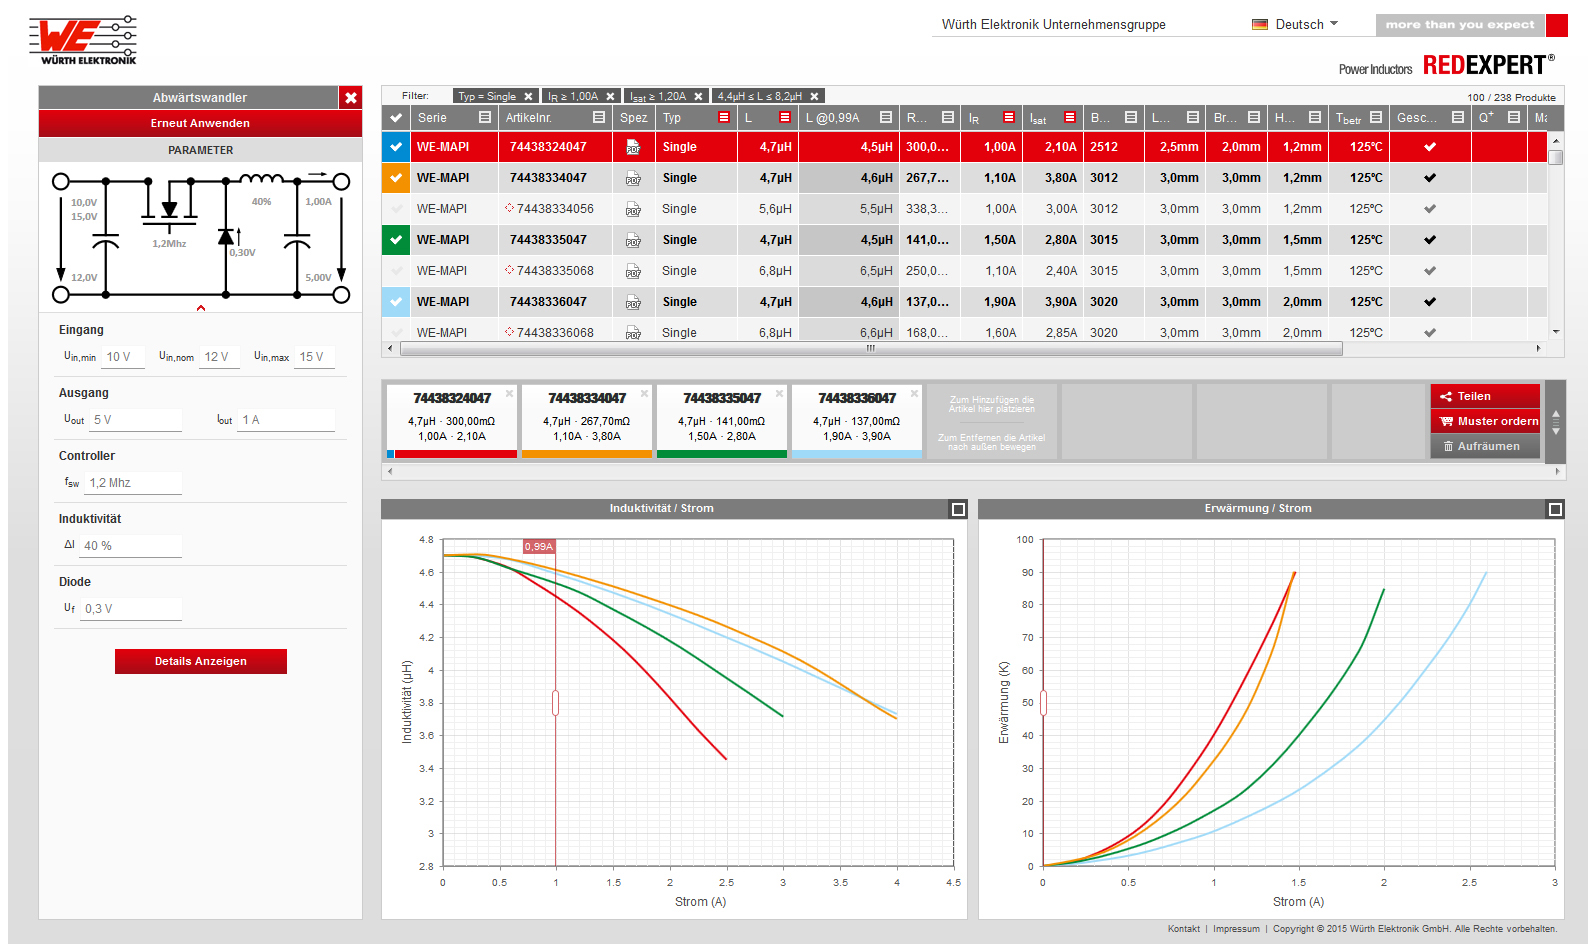Open the Impressum footer link
Viewport: 1596px width, 952px height.
1236,929
